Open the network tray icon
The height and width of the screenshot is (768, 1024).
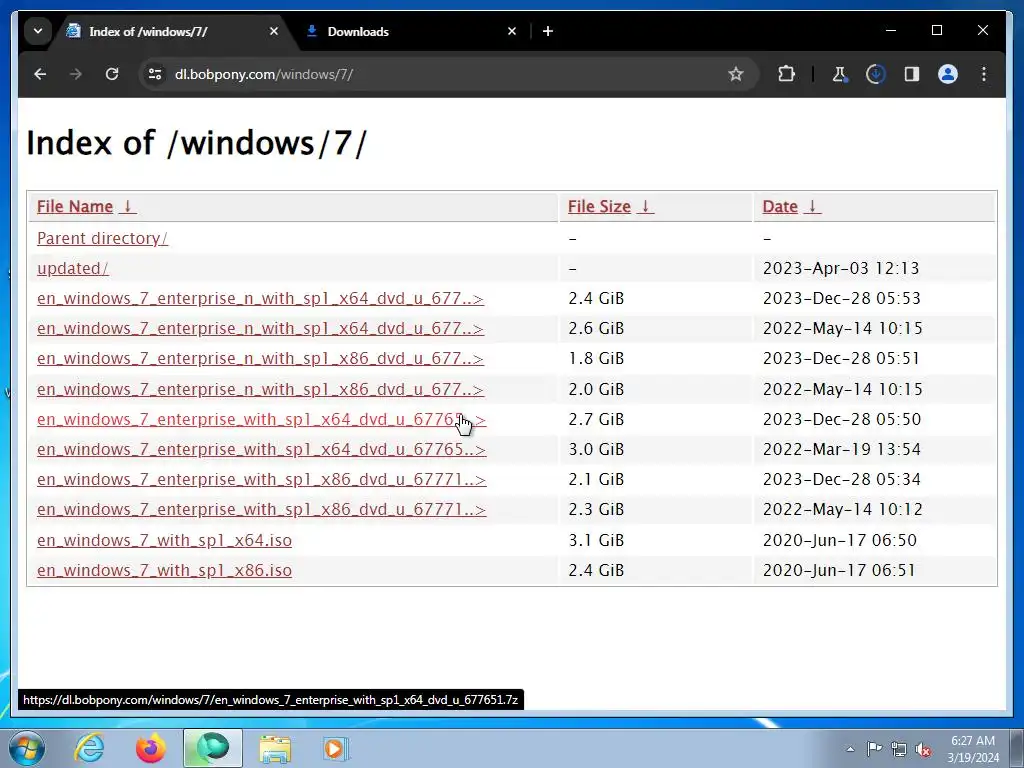pyautogui.click(x=899, y=749)
